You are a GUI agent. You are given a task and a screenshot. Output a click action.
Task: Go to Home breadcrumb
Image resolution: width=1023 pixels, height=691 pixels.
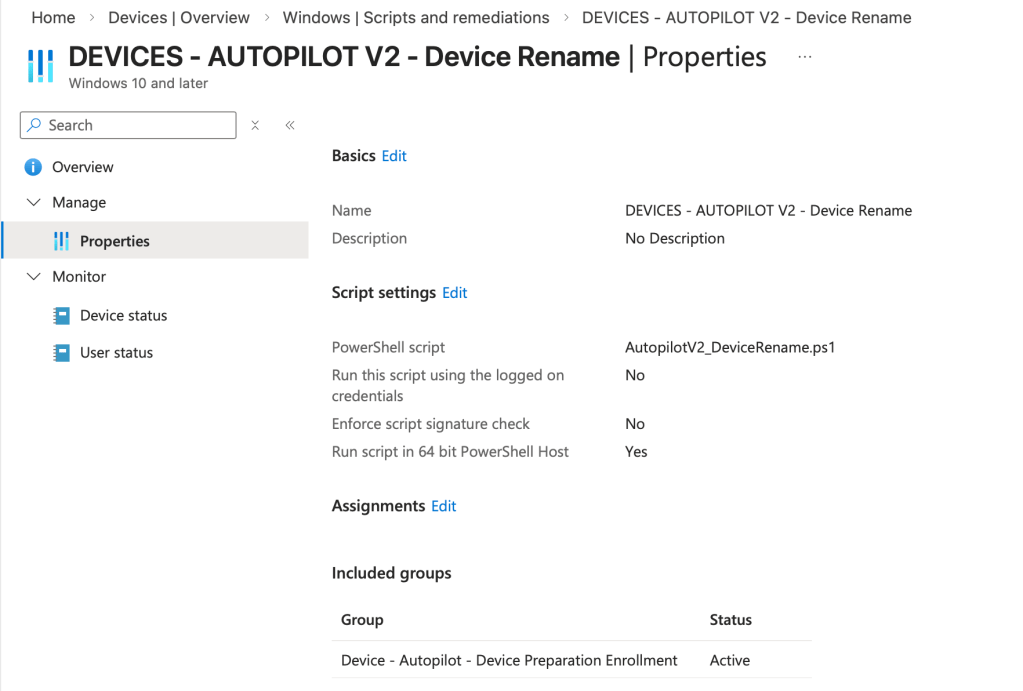click(53, 18)
